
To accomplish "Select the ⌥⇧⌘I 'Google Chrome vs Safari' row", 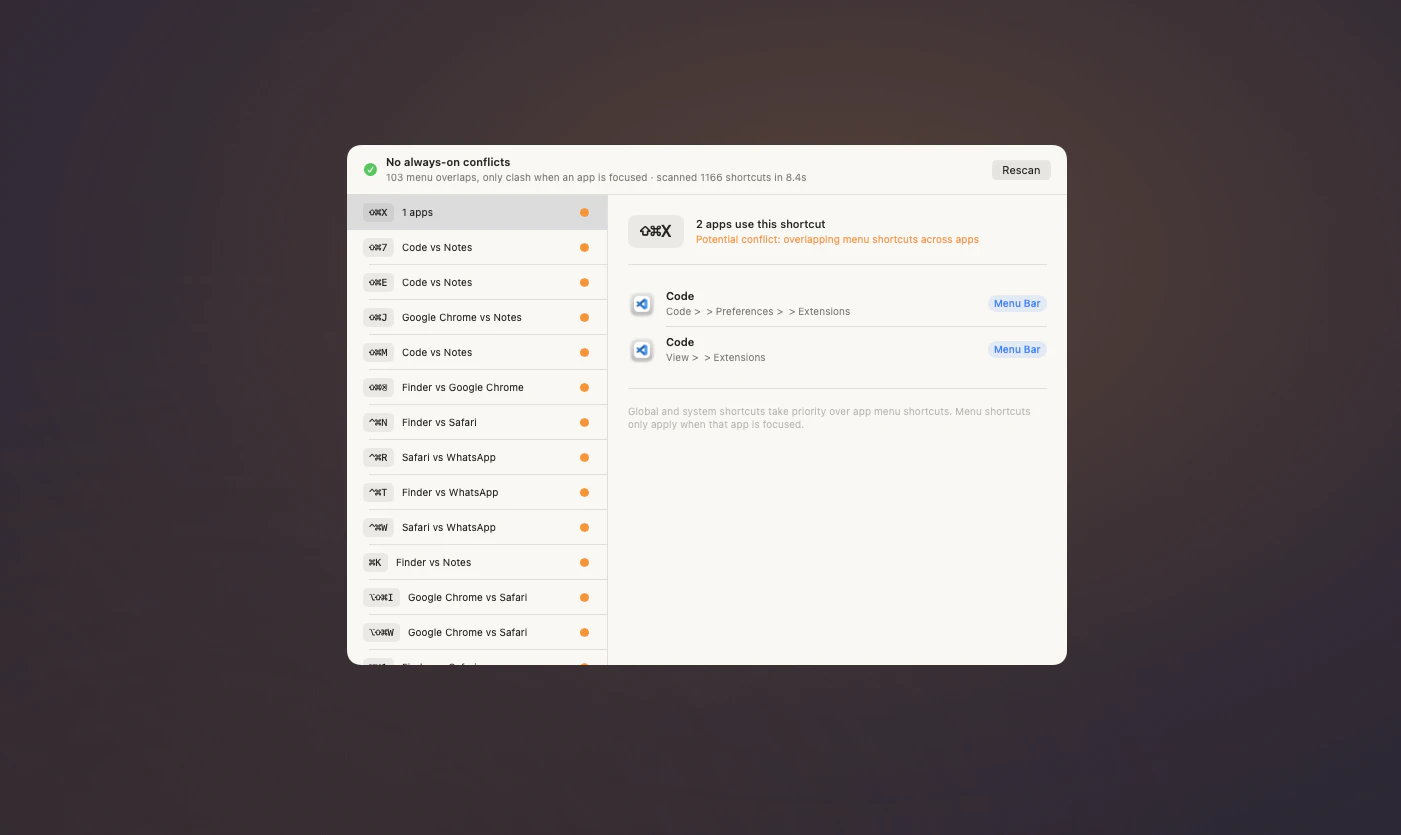I will 477,597.
